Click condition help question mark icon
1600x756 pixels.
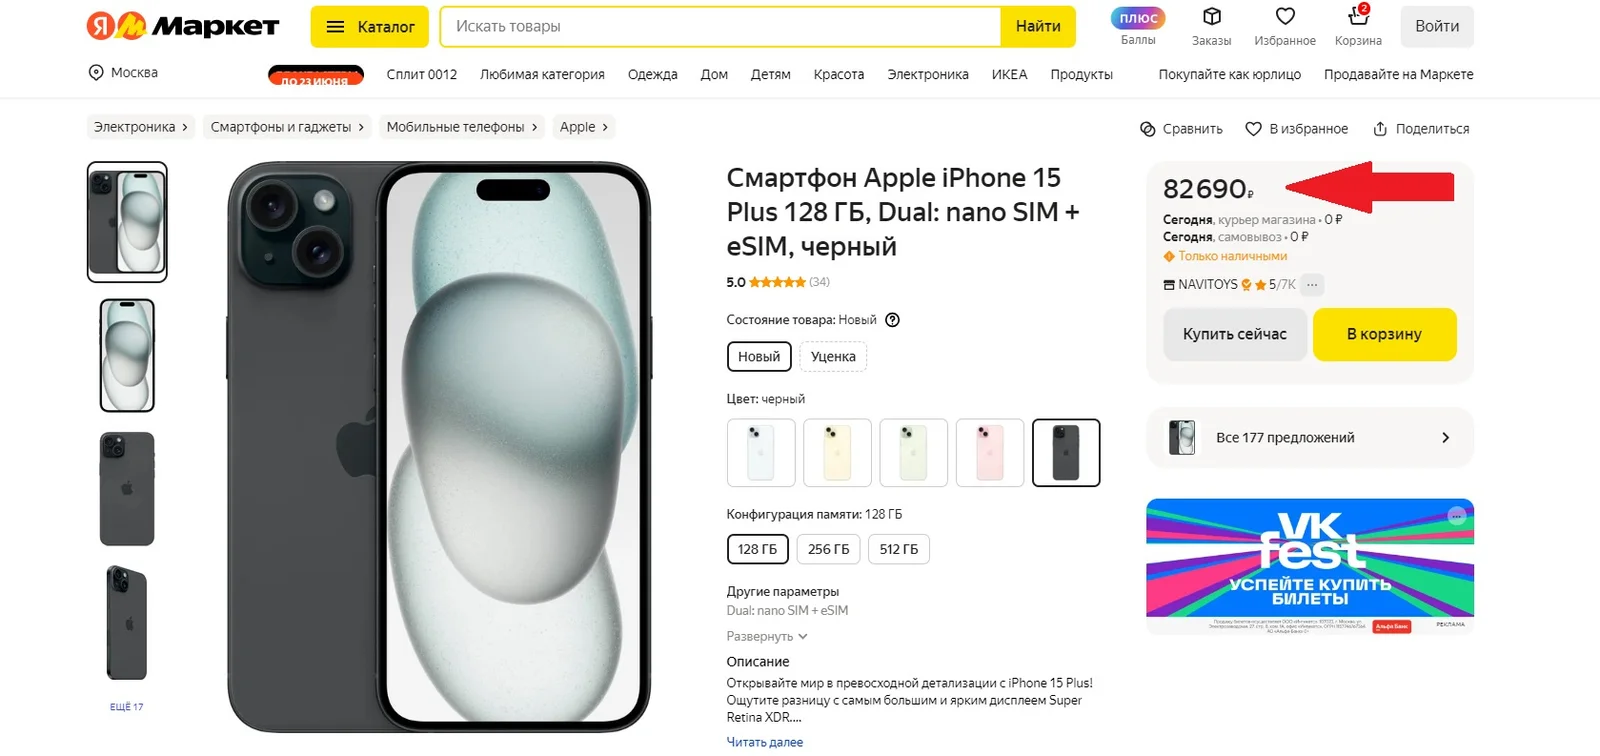tap(893, 320)
